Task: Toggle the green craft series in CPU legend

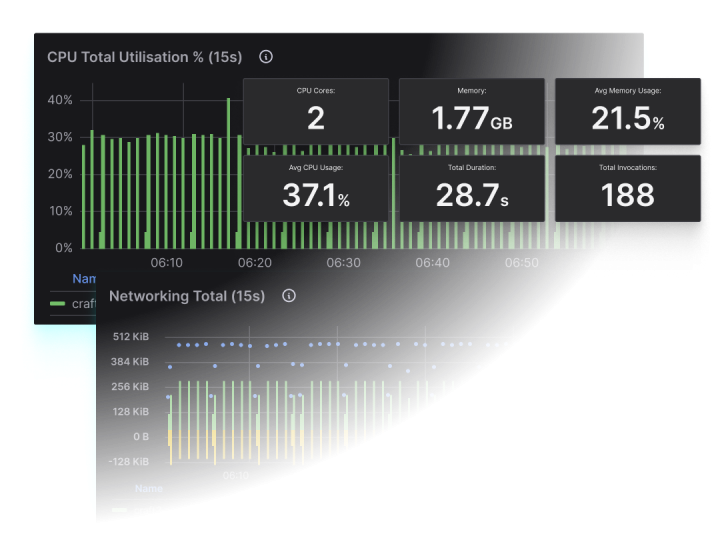Action: pyautogui.click(x=82, y=304)
